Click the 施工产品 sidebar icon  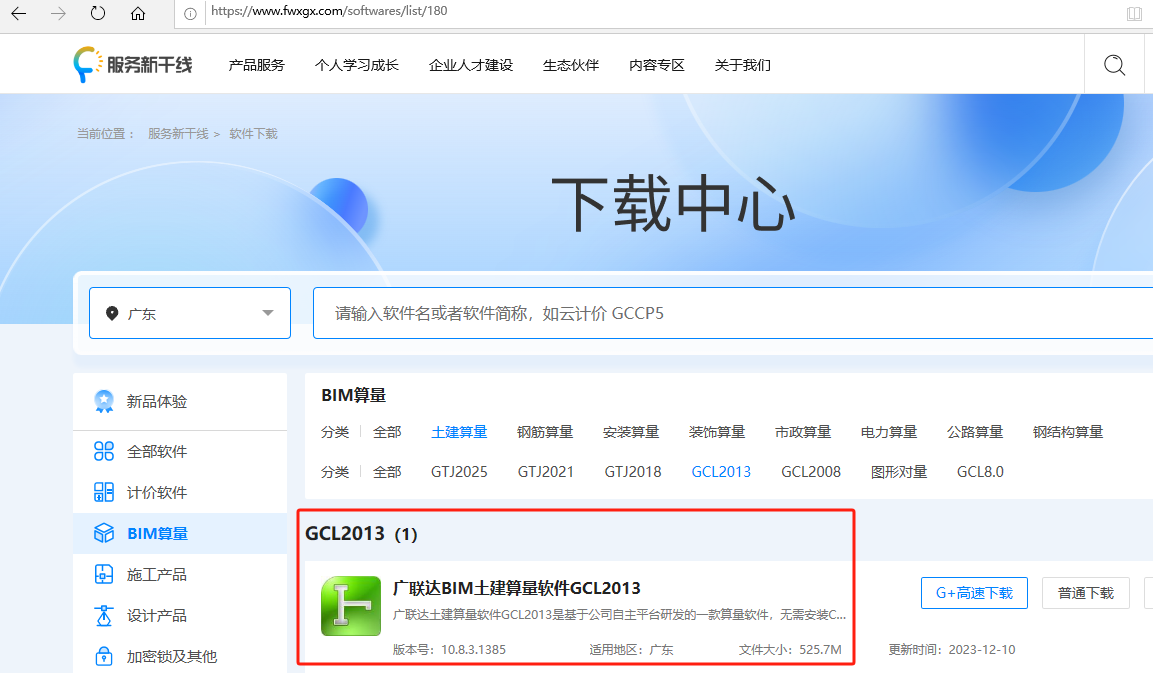pos(104,574)
